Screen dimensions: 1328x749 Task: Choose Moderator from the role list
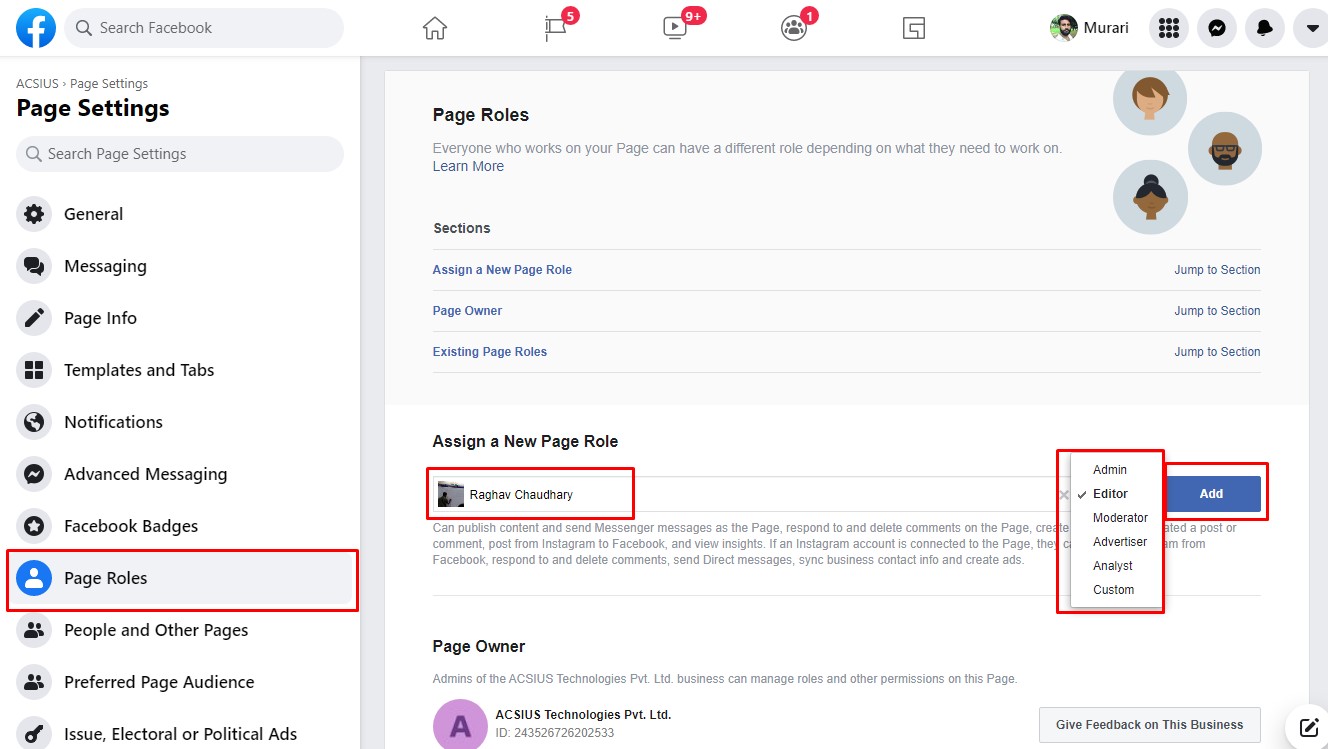[1120, 517]
